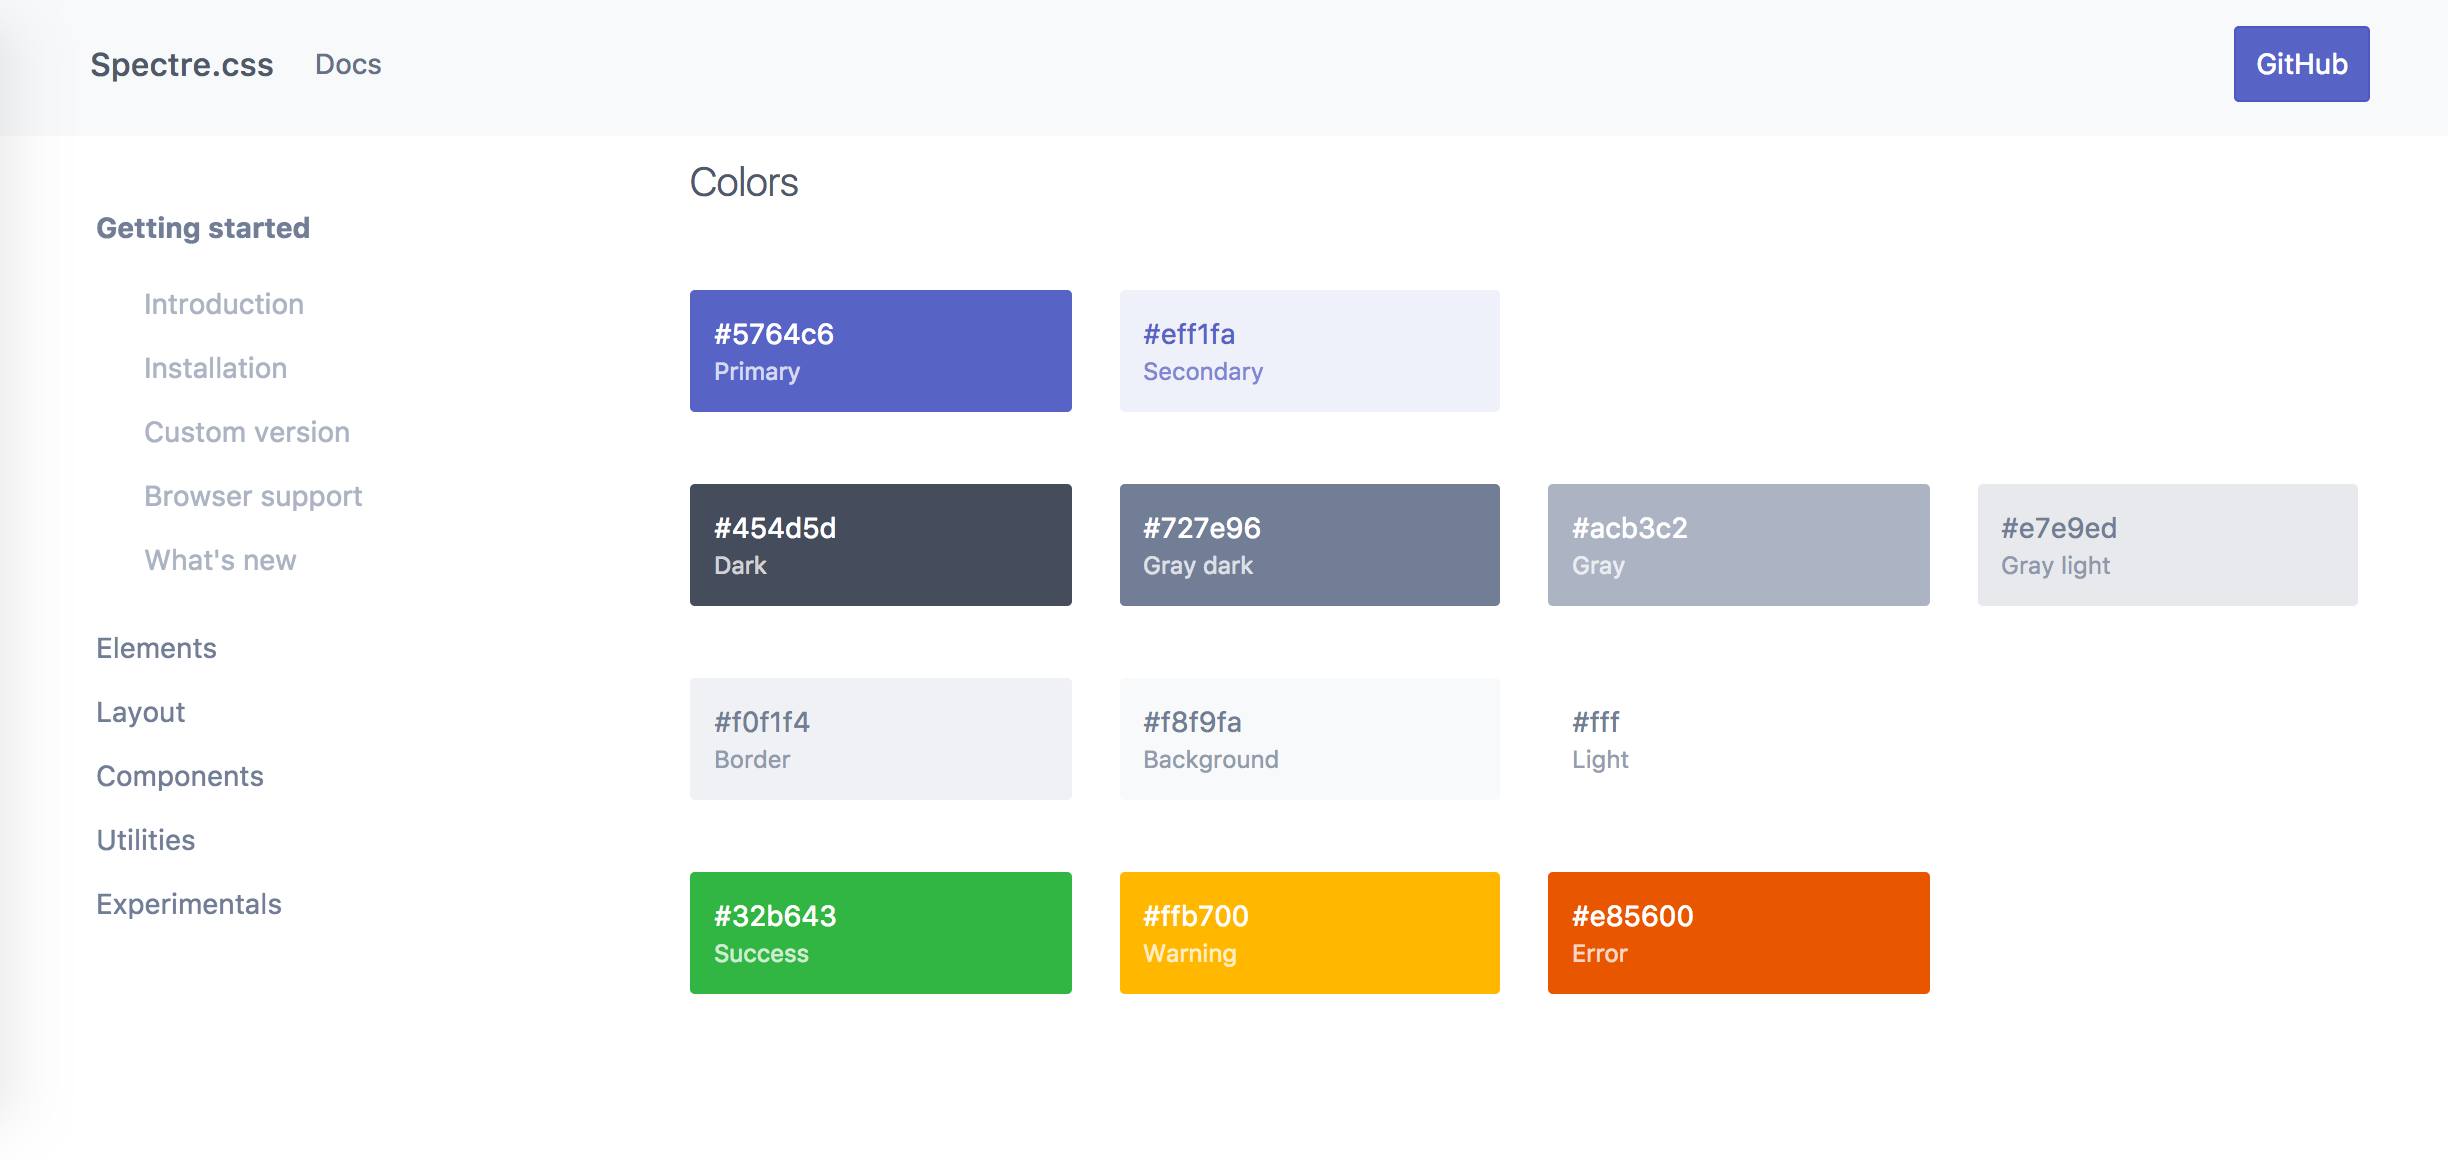The width and height of the screenshot is (2448, 1160).
Task: Expand the Experimentals section
Action: coord(189,904)
